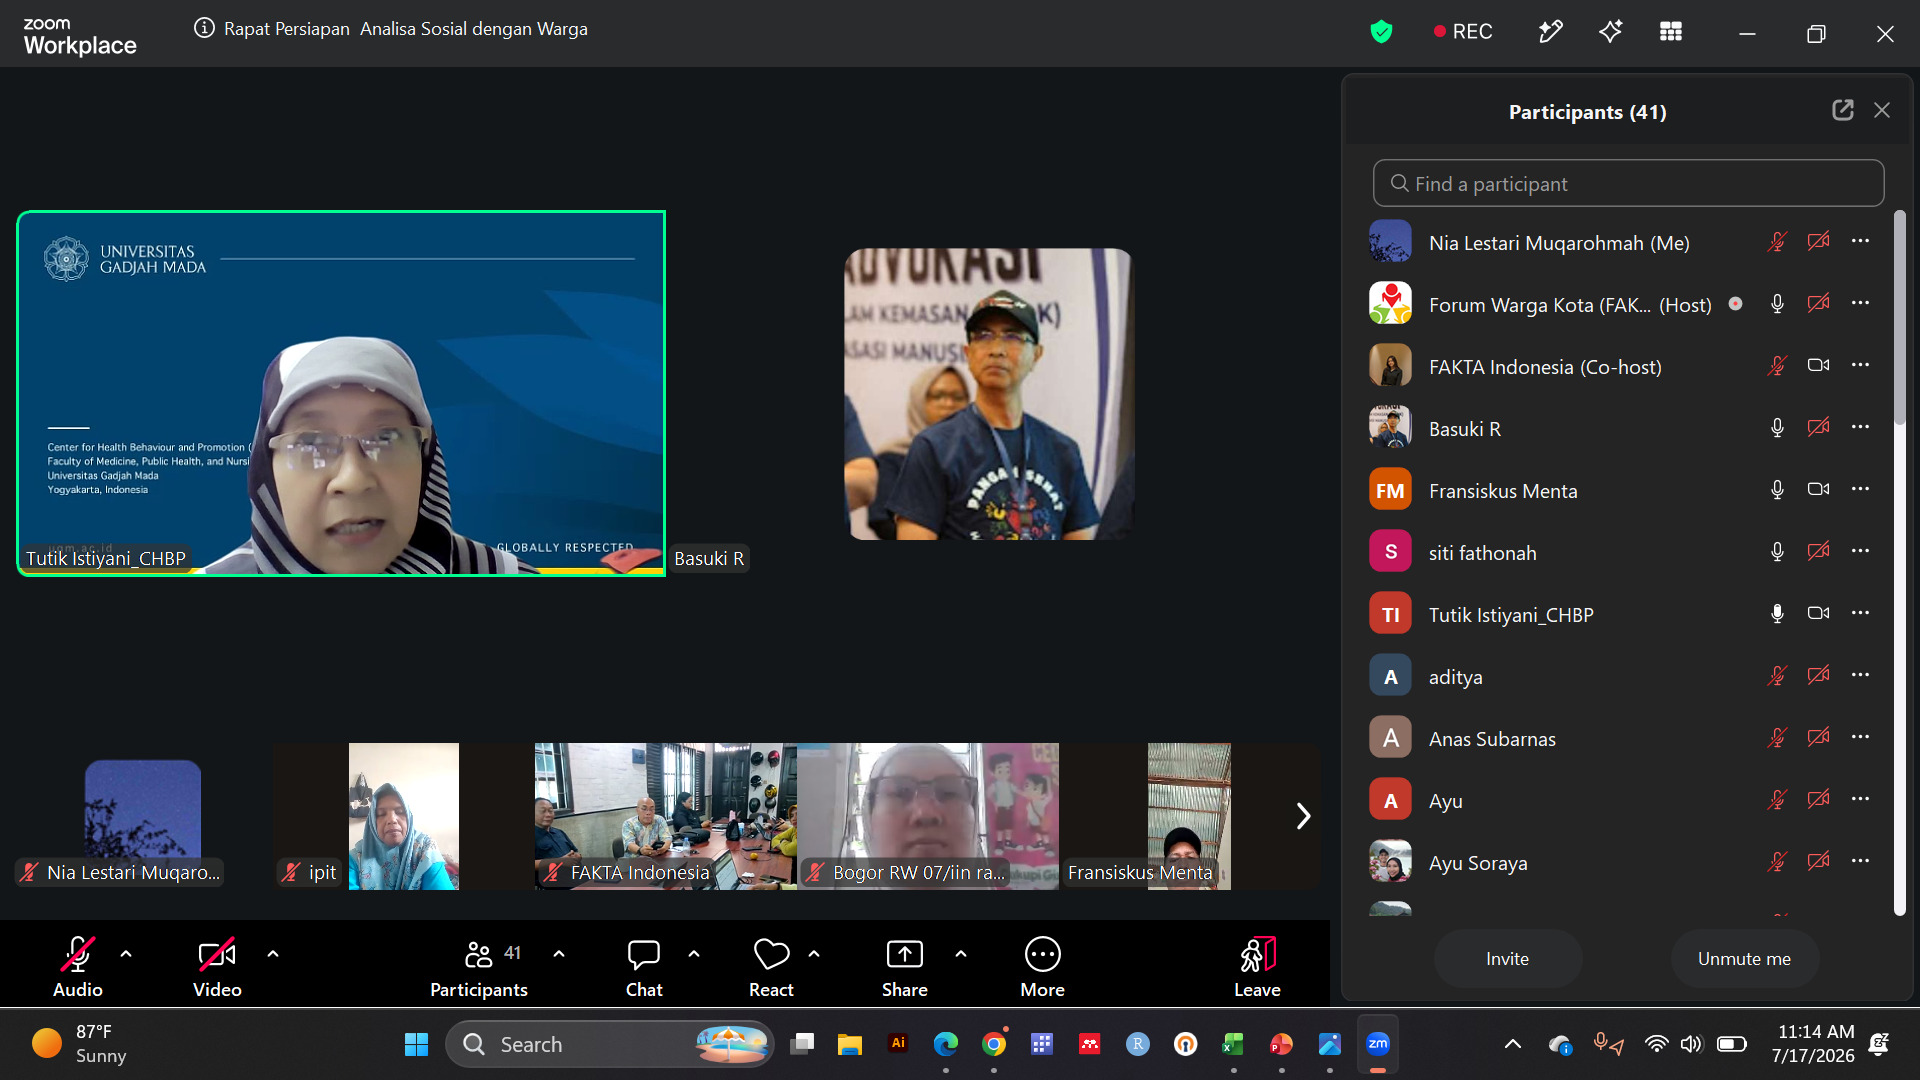This screenshot has height=1080, width=1920.
Task: Open more options for Forum Warga Kota
Action: pyautogui.click(x=1860, y=303)
